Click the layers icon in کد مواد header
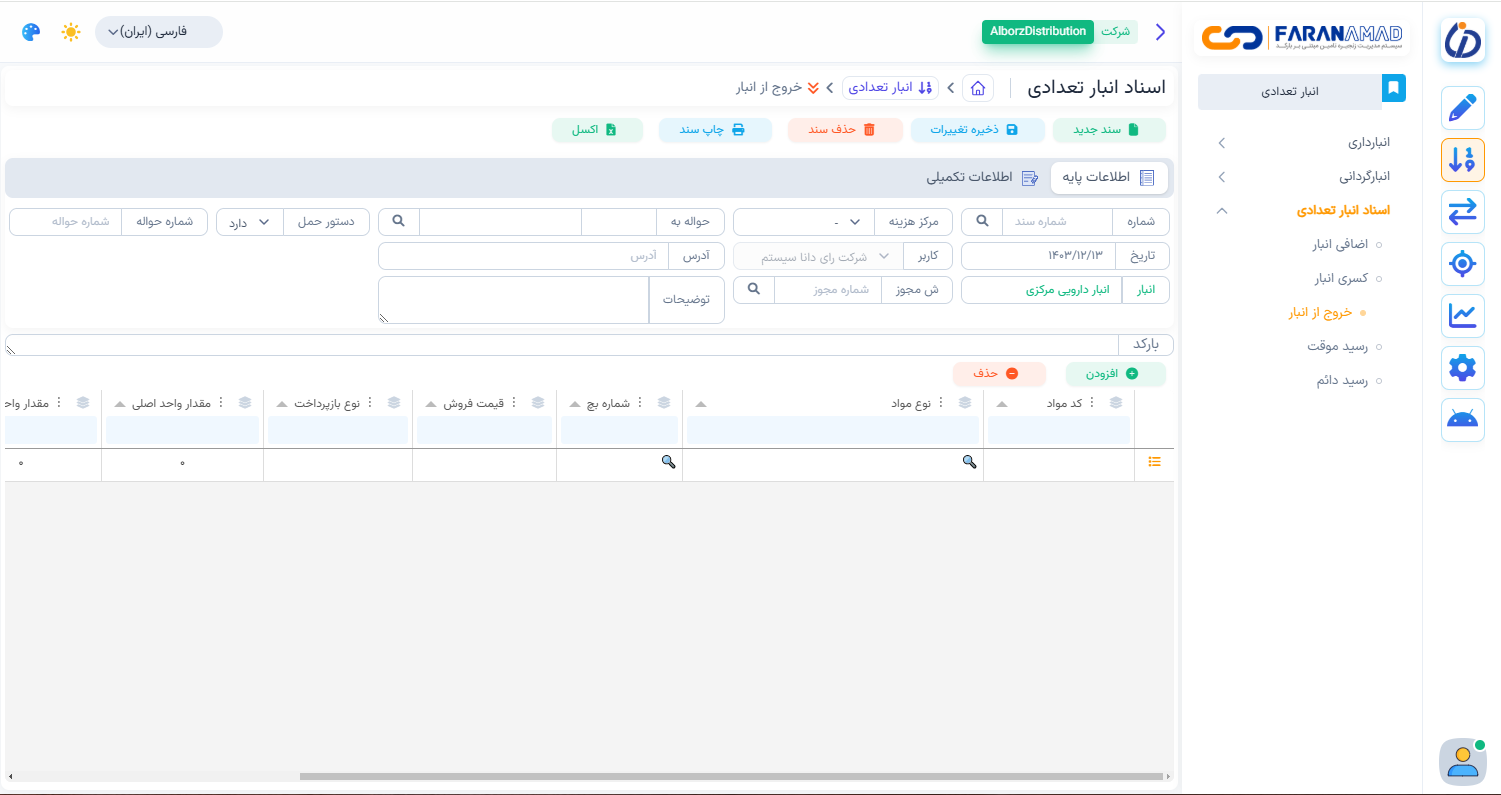This screenshot has height=795, width=1501. 1116,403
